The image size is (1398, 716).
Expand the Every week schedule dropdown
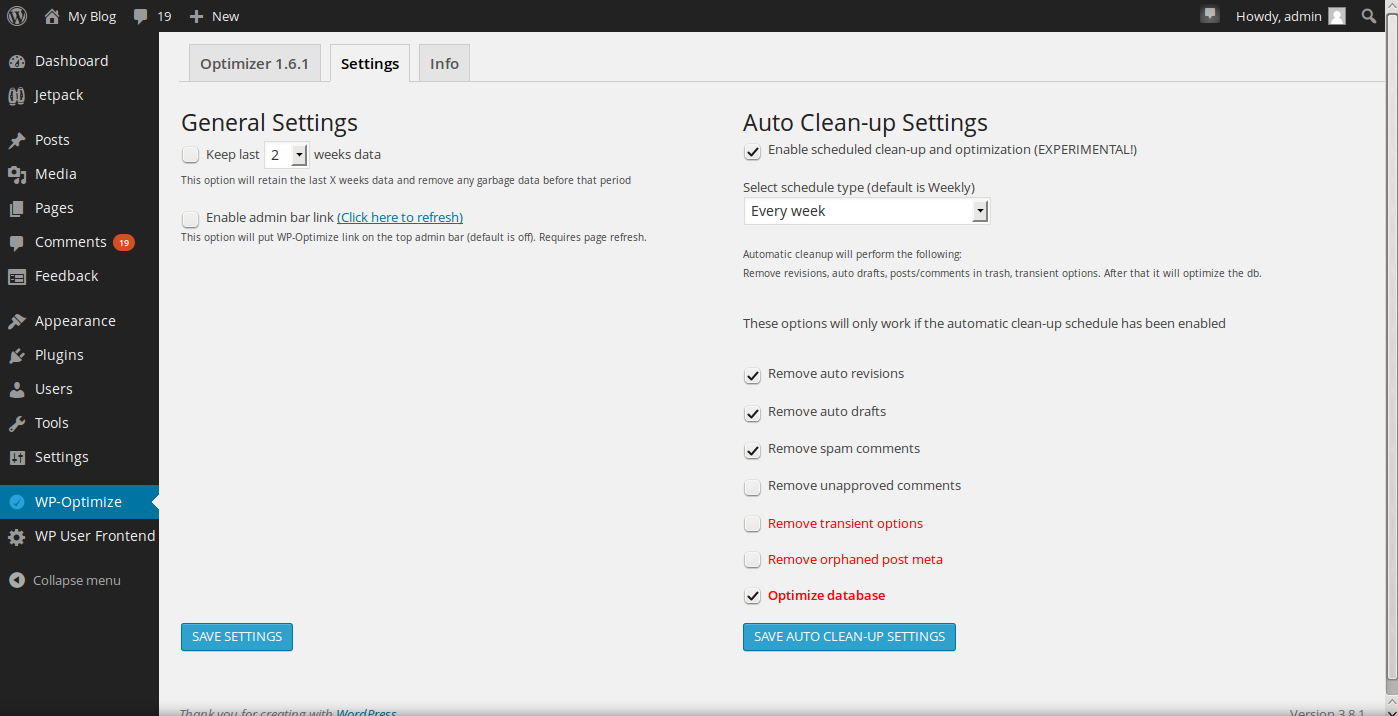click(x=979, y=212)
